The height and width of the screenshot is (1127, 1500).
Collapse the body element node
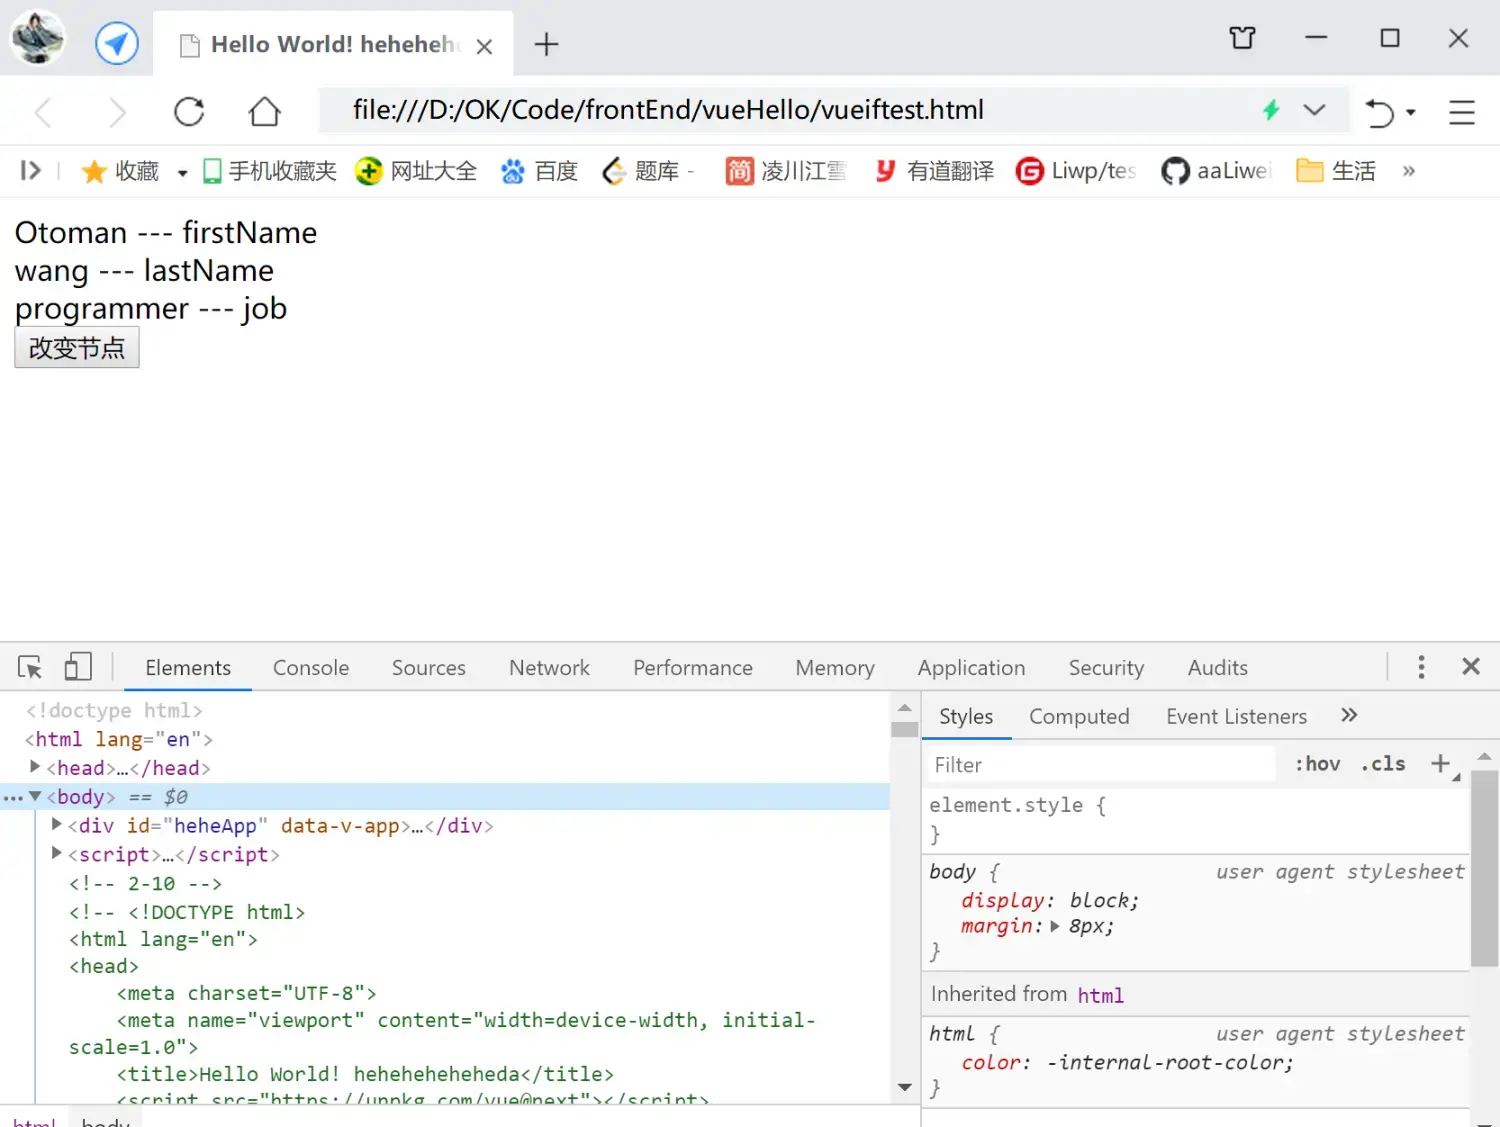pos(35,796)
